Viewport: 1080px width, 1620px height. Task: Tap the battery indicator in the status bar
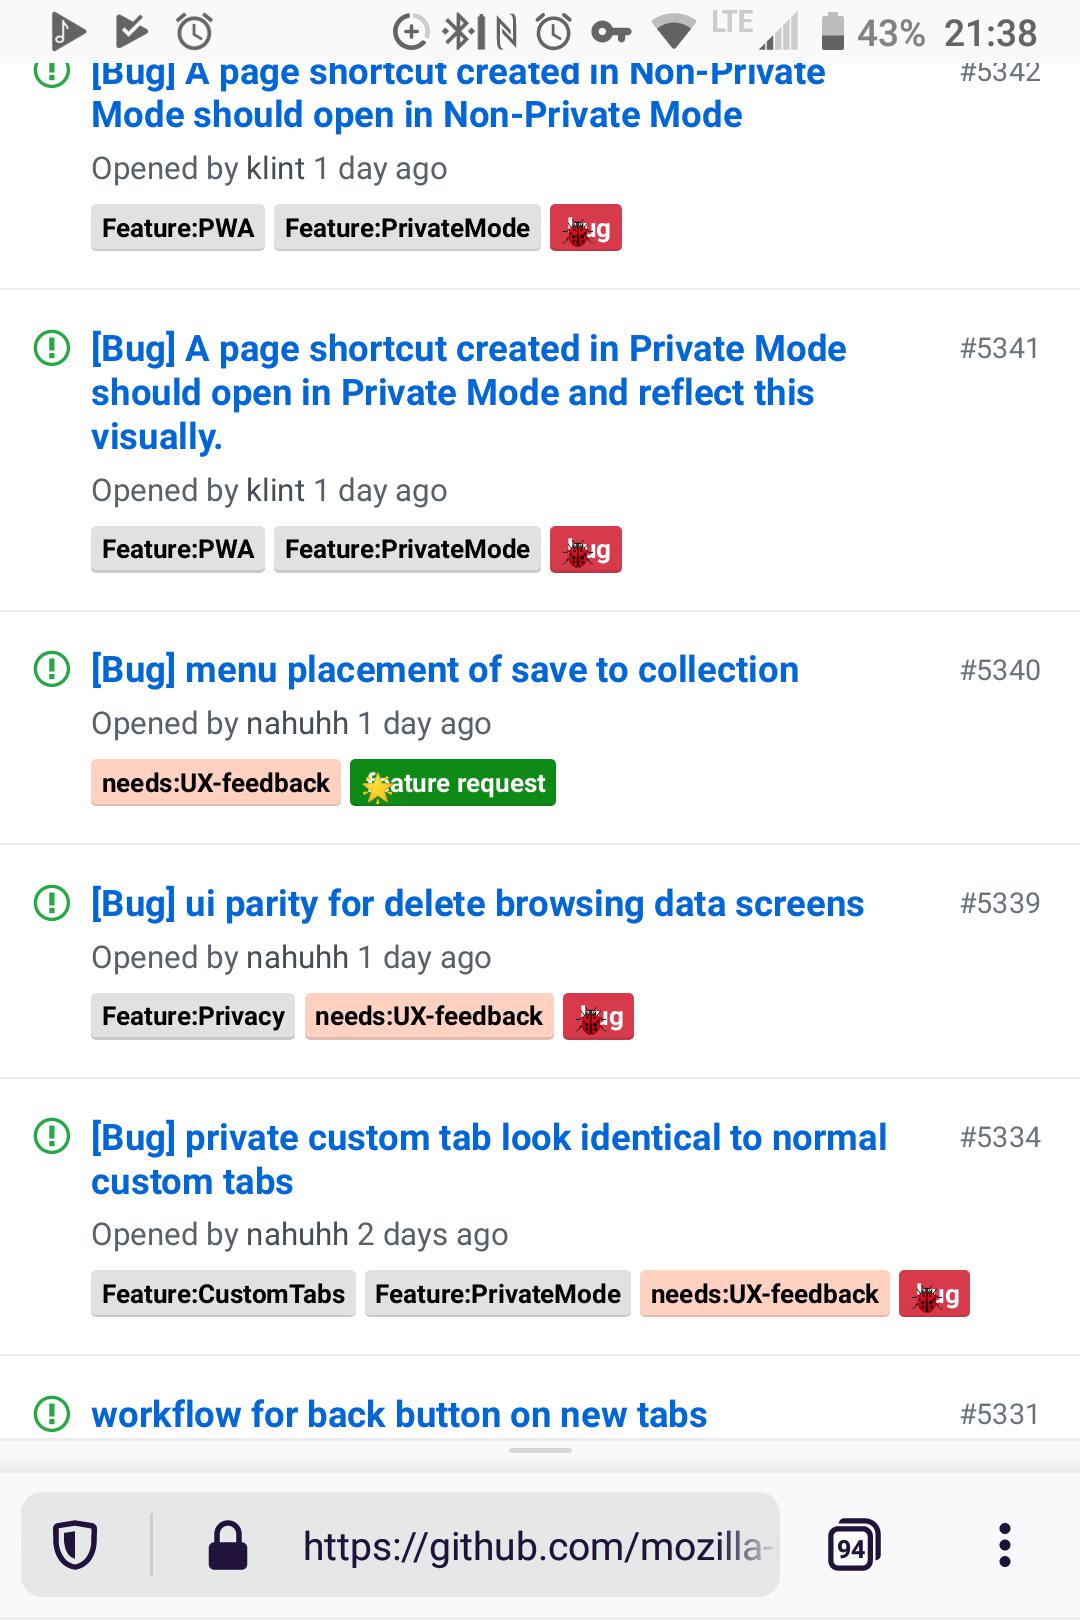point(831,31)
